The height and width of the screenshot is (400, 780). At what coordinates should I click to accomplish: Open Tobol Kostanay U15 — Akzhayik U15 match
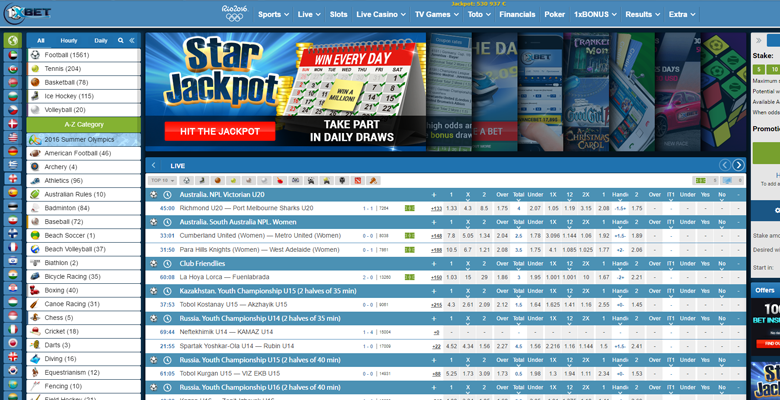click(x=233, y=304)
